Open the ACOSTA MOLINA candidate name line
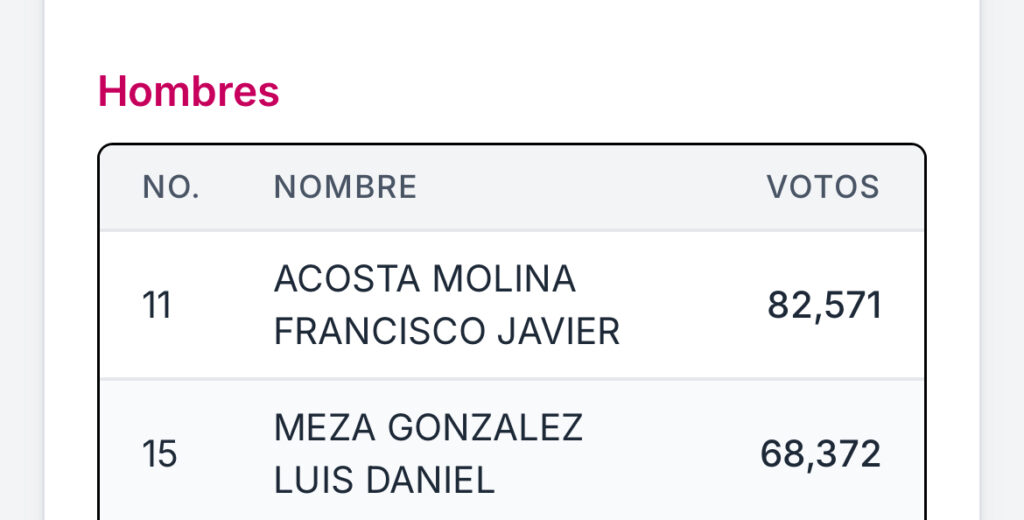Viewport: 1024px width, 520px height. [x=424, y=279]
